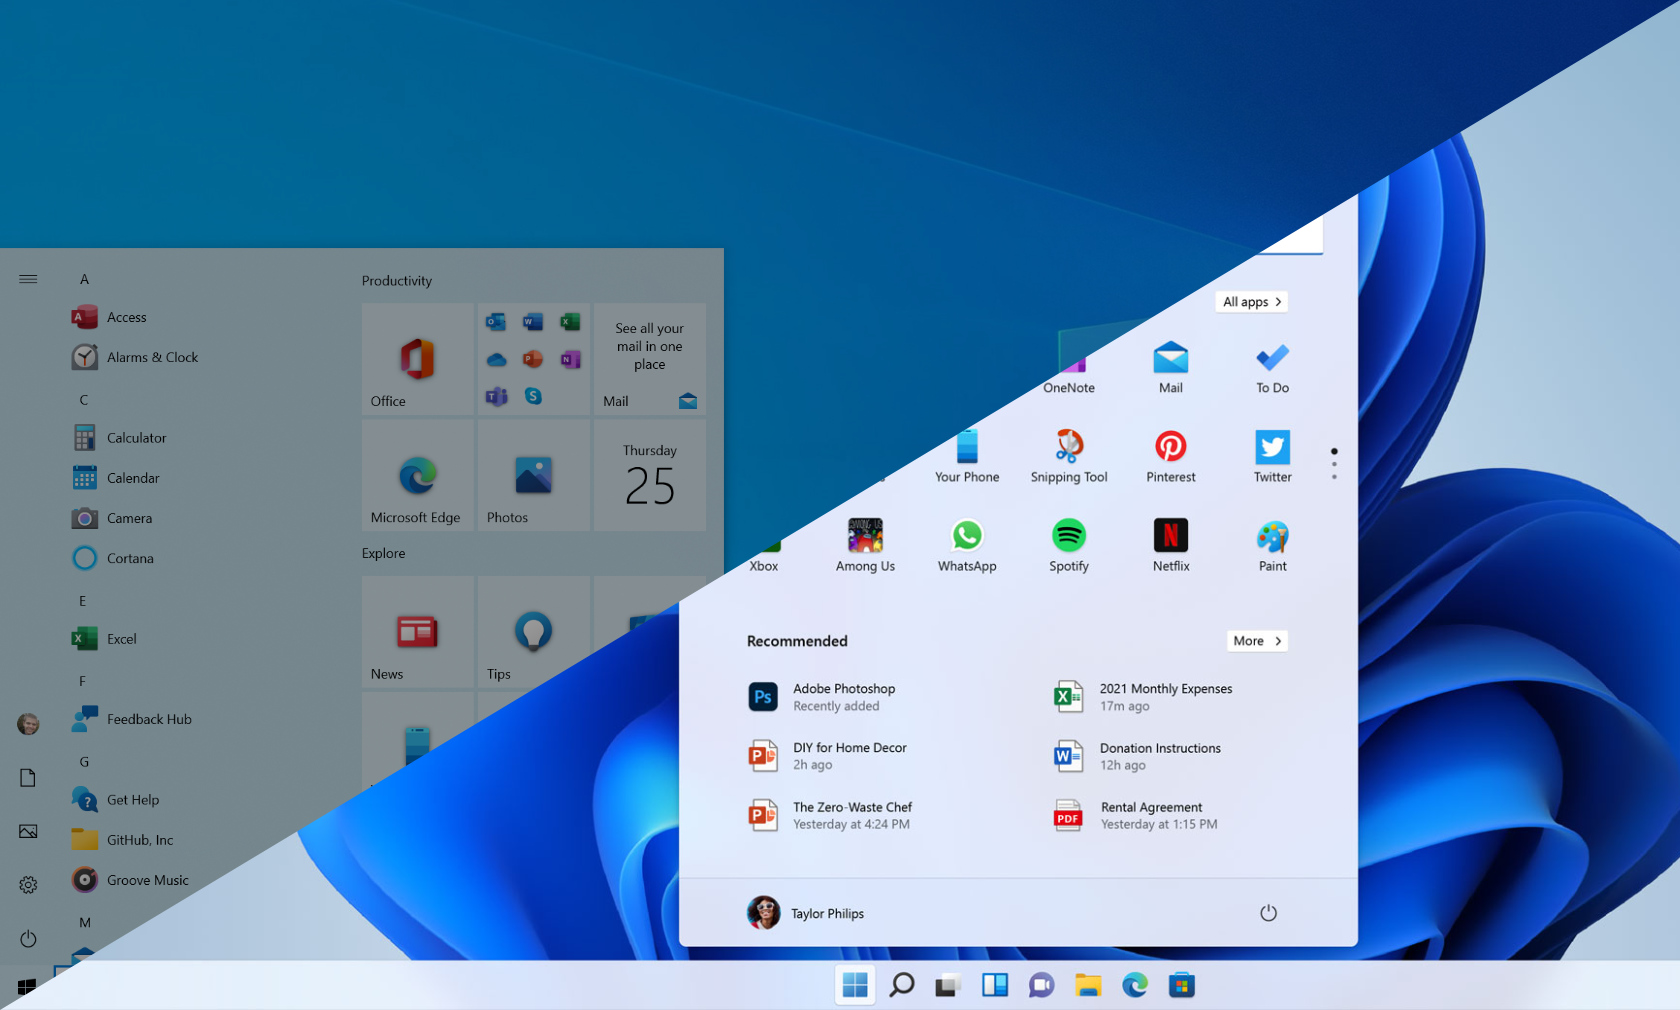1680x1010 pixels.
Task: Click the To Do app icon
Action: (1272, 359)
